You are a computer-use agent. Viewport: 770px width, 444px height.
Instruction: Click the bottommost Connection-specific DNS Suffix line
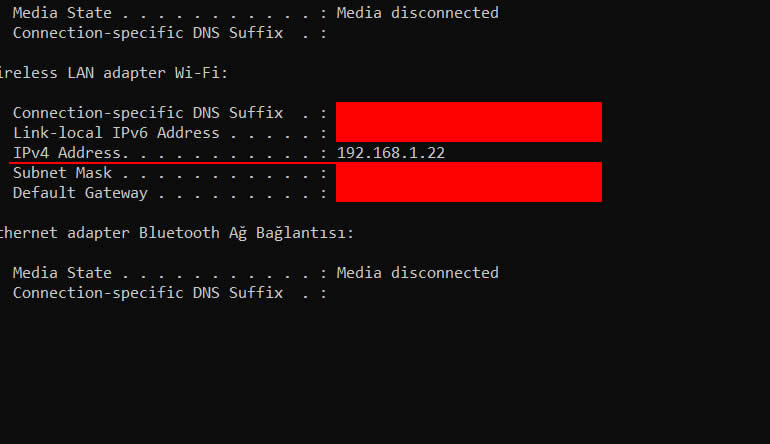click(x=148, y=293)
